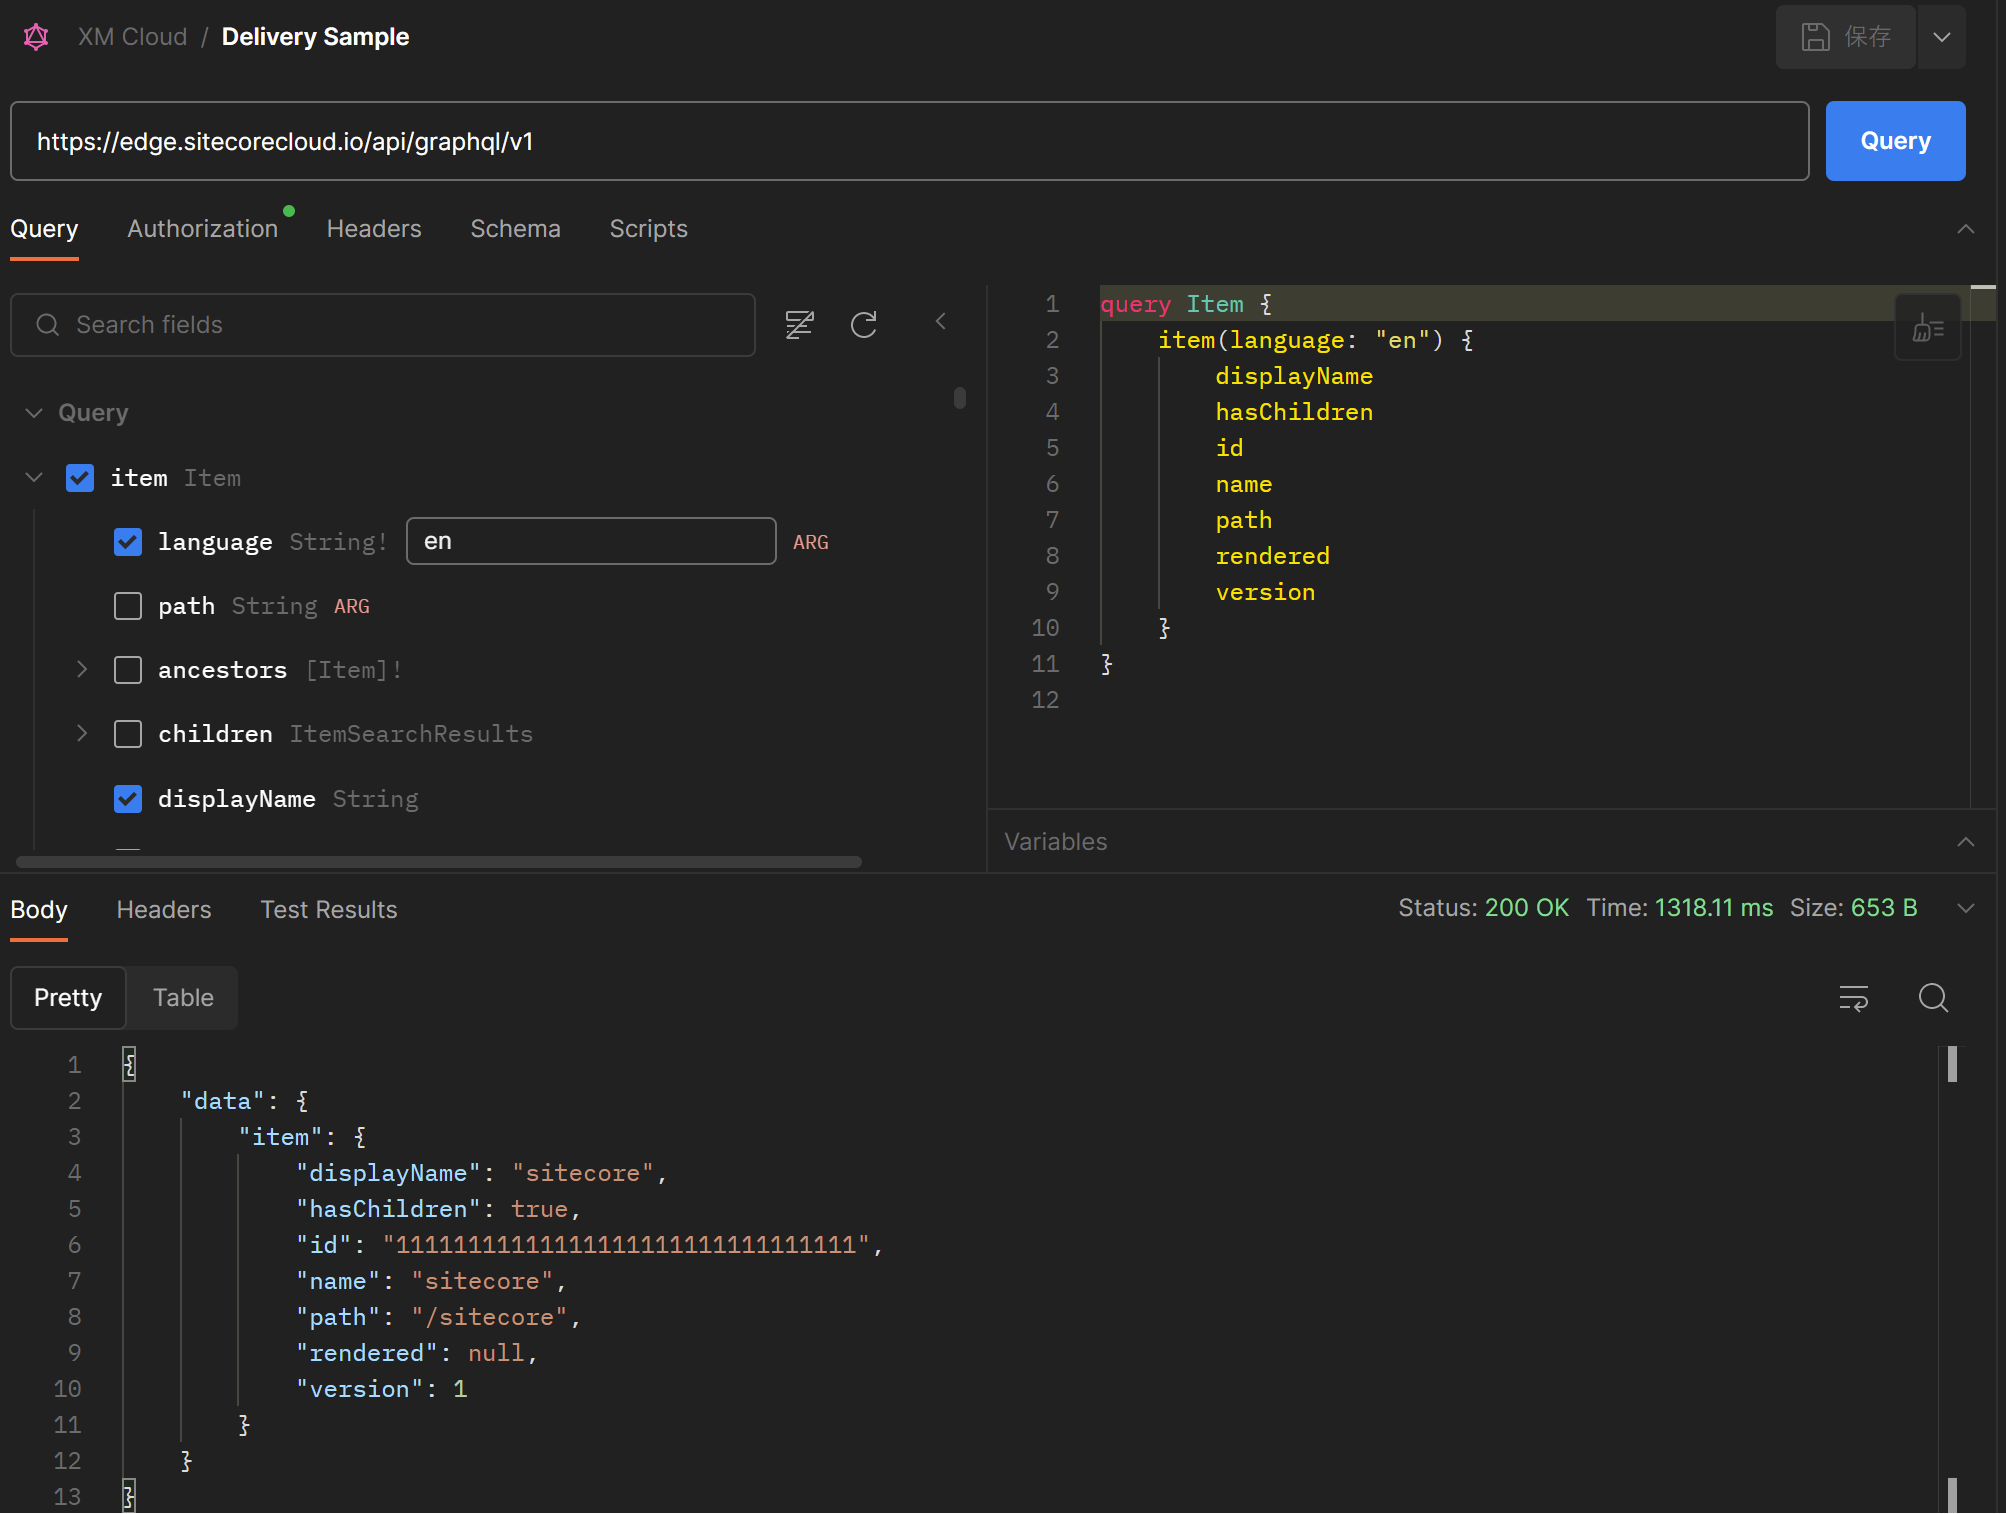Click the deselect all fields icon
Screen dimensions: 2006x1514
point(799,325)
